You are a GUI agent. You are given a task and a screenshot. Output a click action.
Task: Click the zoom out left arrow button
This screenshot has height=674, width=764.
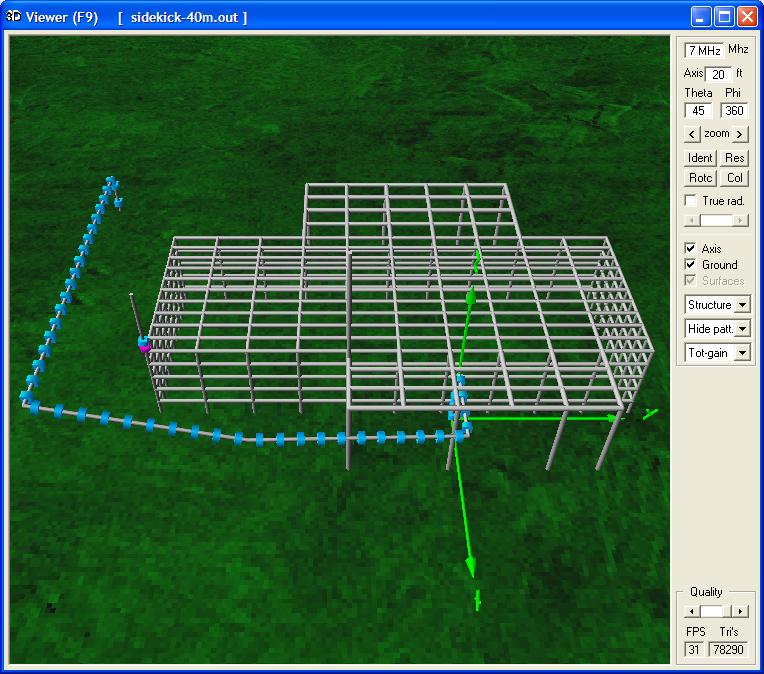click(692, 134)
